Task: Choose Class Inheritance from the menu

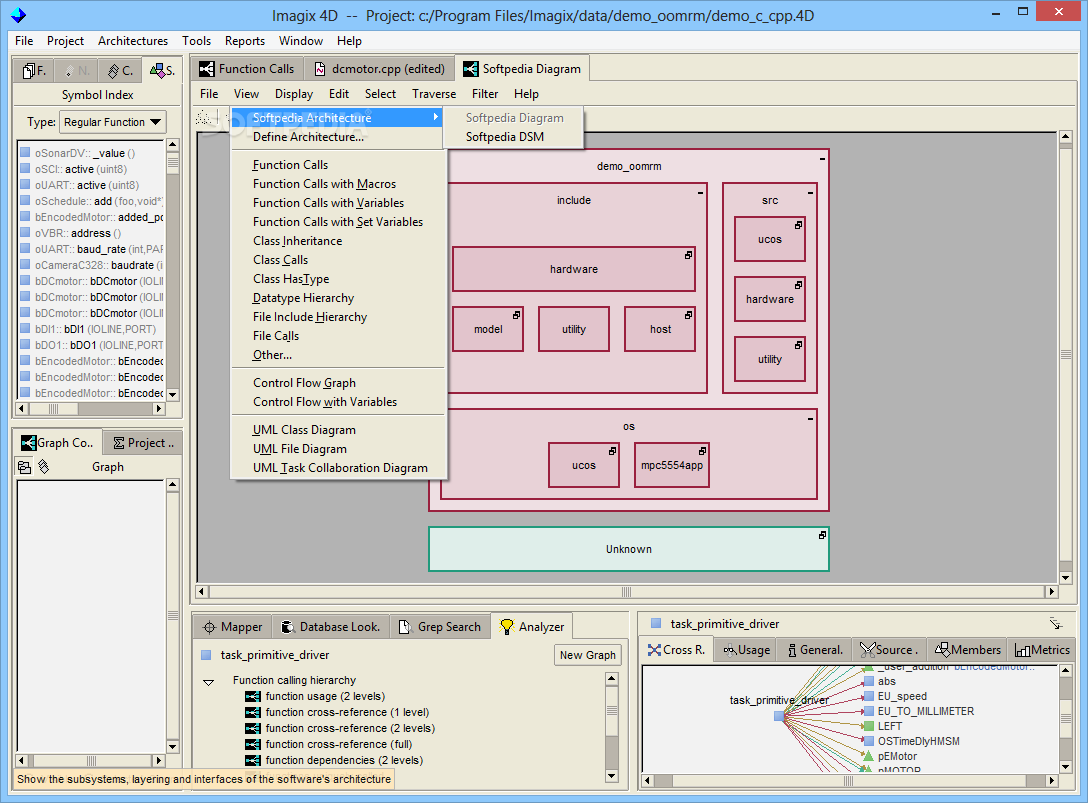Action: pos(297,241)
